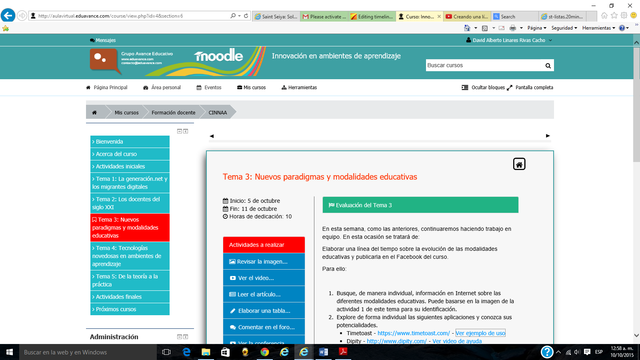Click the browser back arrow button

click(8, 16)
